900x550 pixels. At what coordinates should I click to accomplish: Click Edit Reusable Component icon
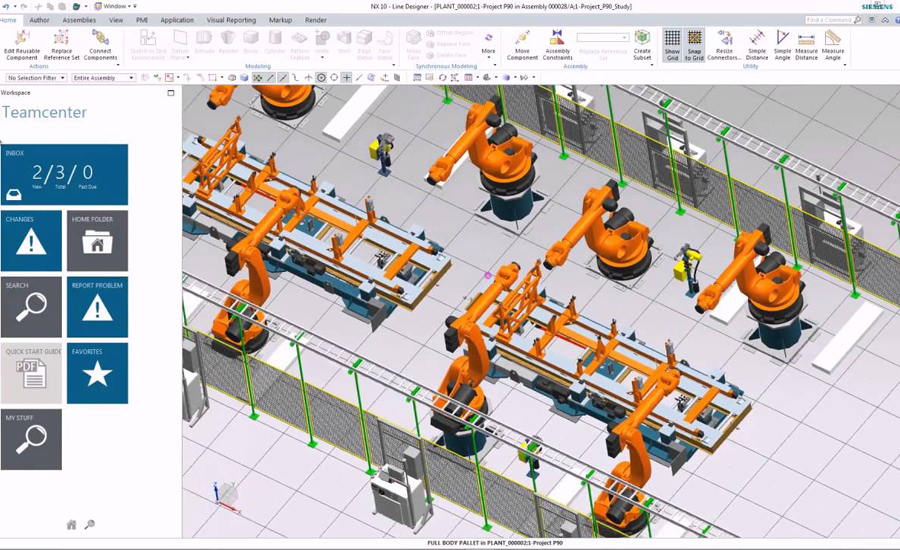pos(21,43)
